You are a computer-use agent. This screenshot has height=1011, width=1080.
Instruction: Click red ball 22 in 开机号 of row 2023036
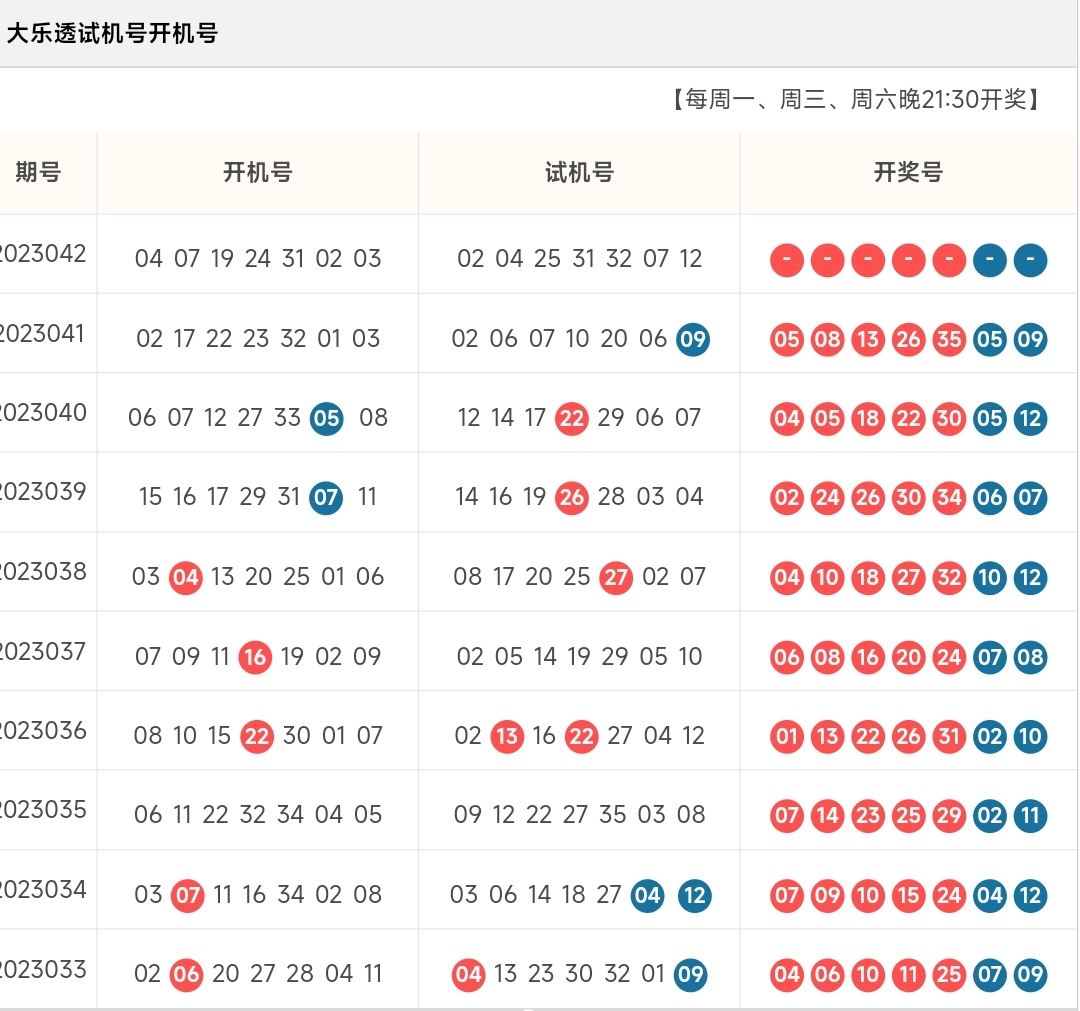pos(257,736)
